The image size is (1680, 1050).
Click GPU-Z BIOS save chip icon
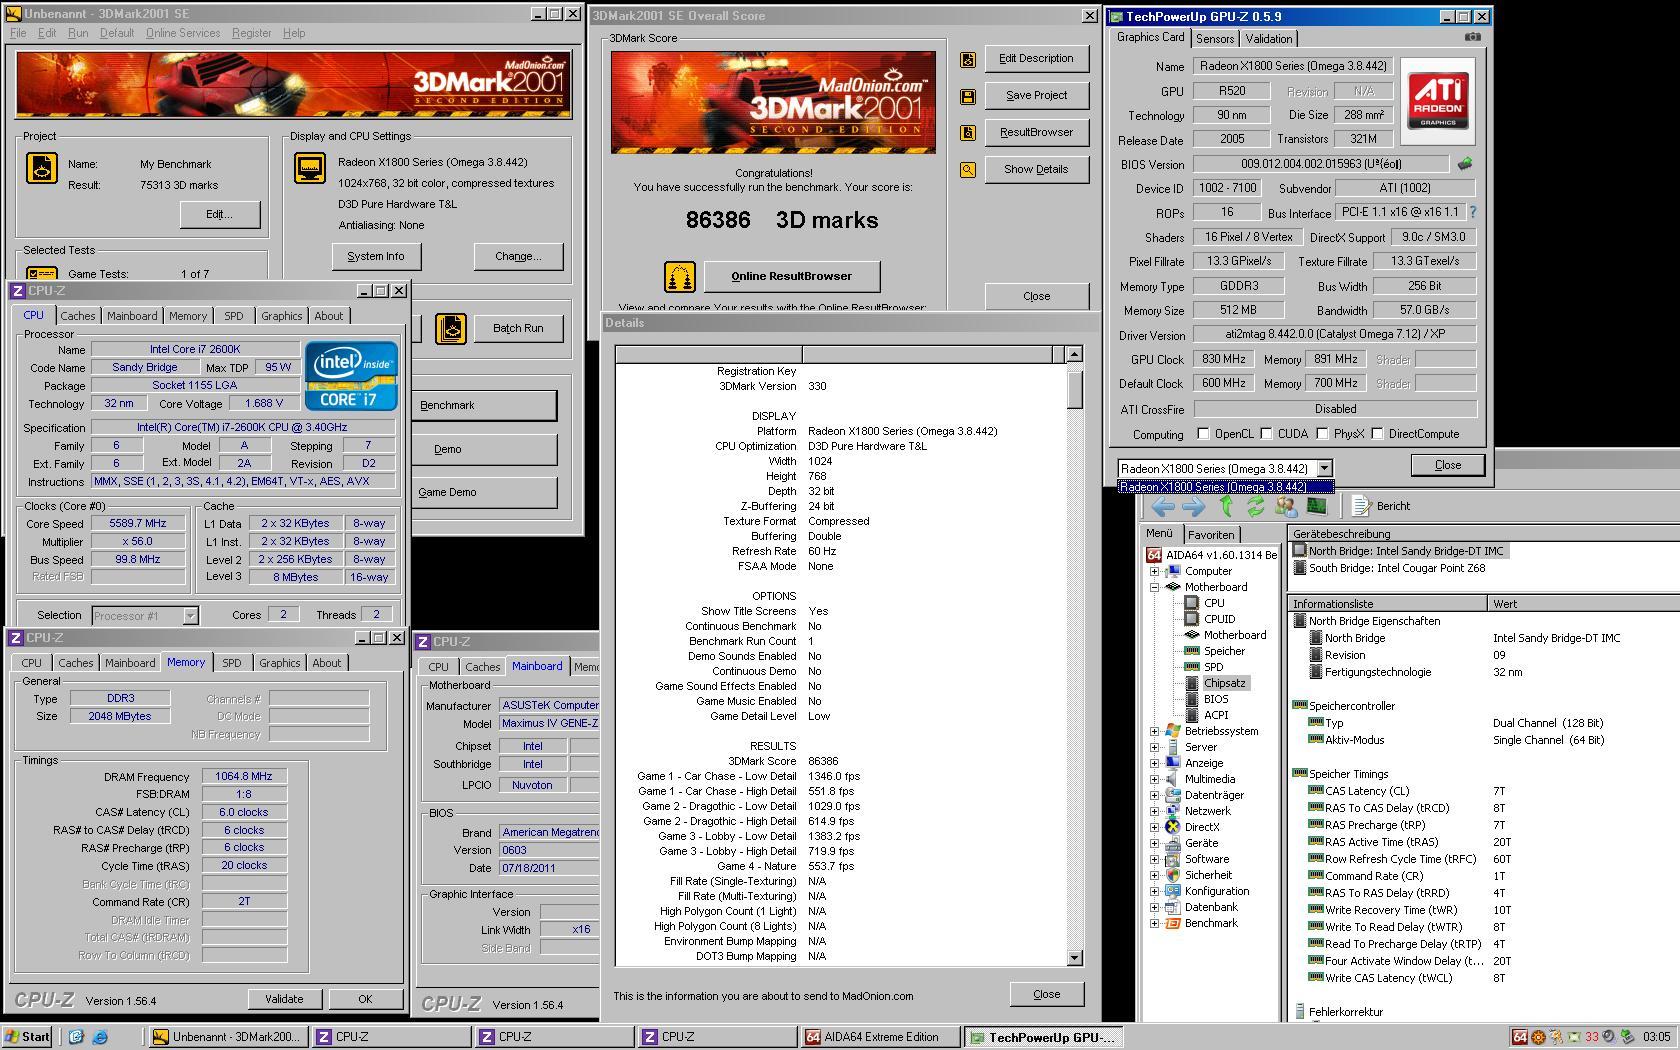[x=1466, y=163]
